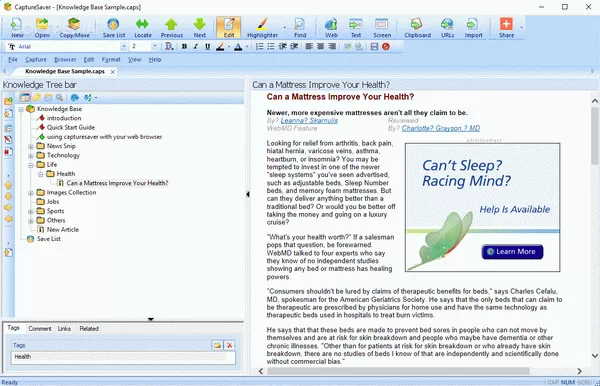Image resolution: width=600 pixels, height=386 pixels.
Task: Switch to the Comment tab
Action: coord(40,329)
